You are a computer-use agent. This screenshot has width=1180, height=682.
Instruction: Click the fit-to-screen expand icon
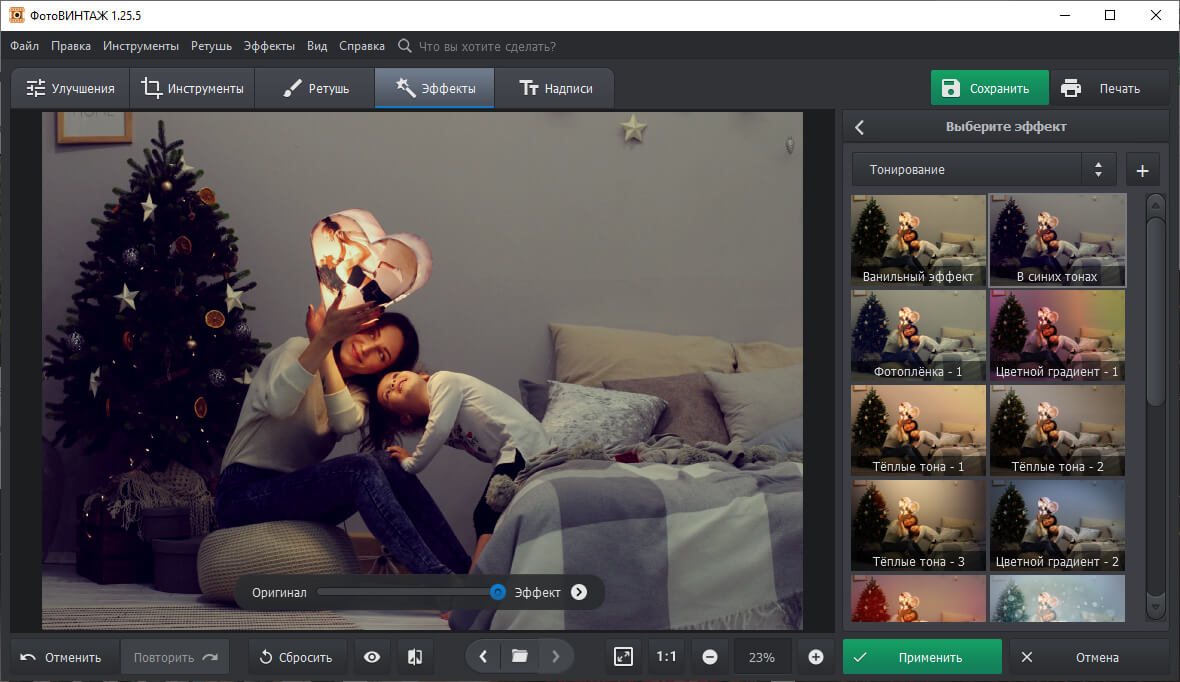point(623,657)
